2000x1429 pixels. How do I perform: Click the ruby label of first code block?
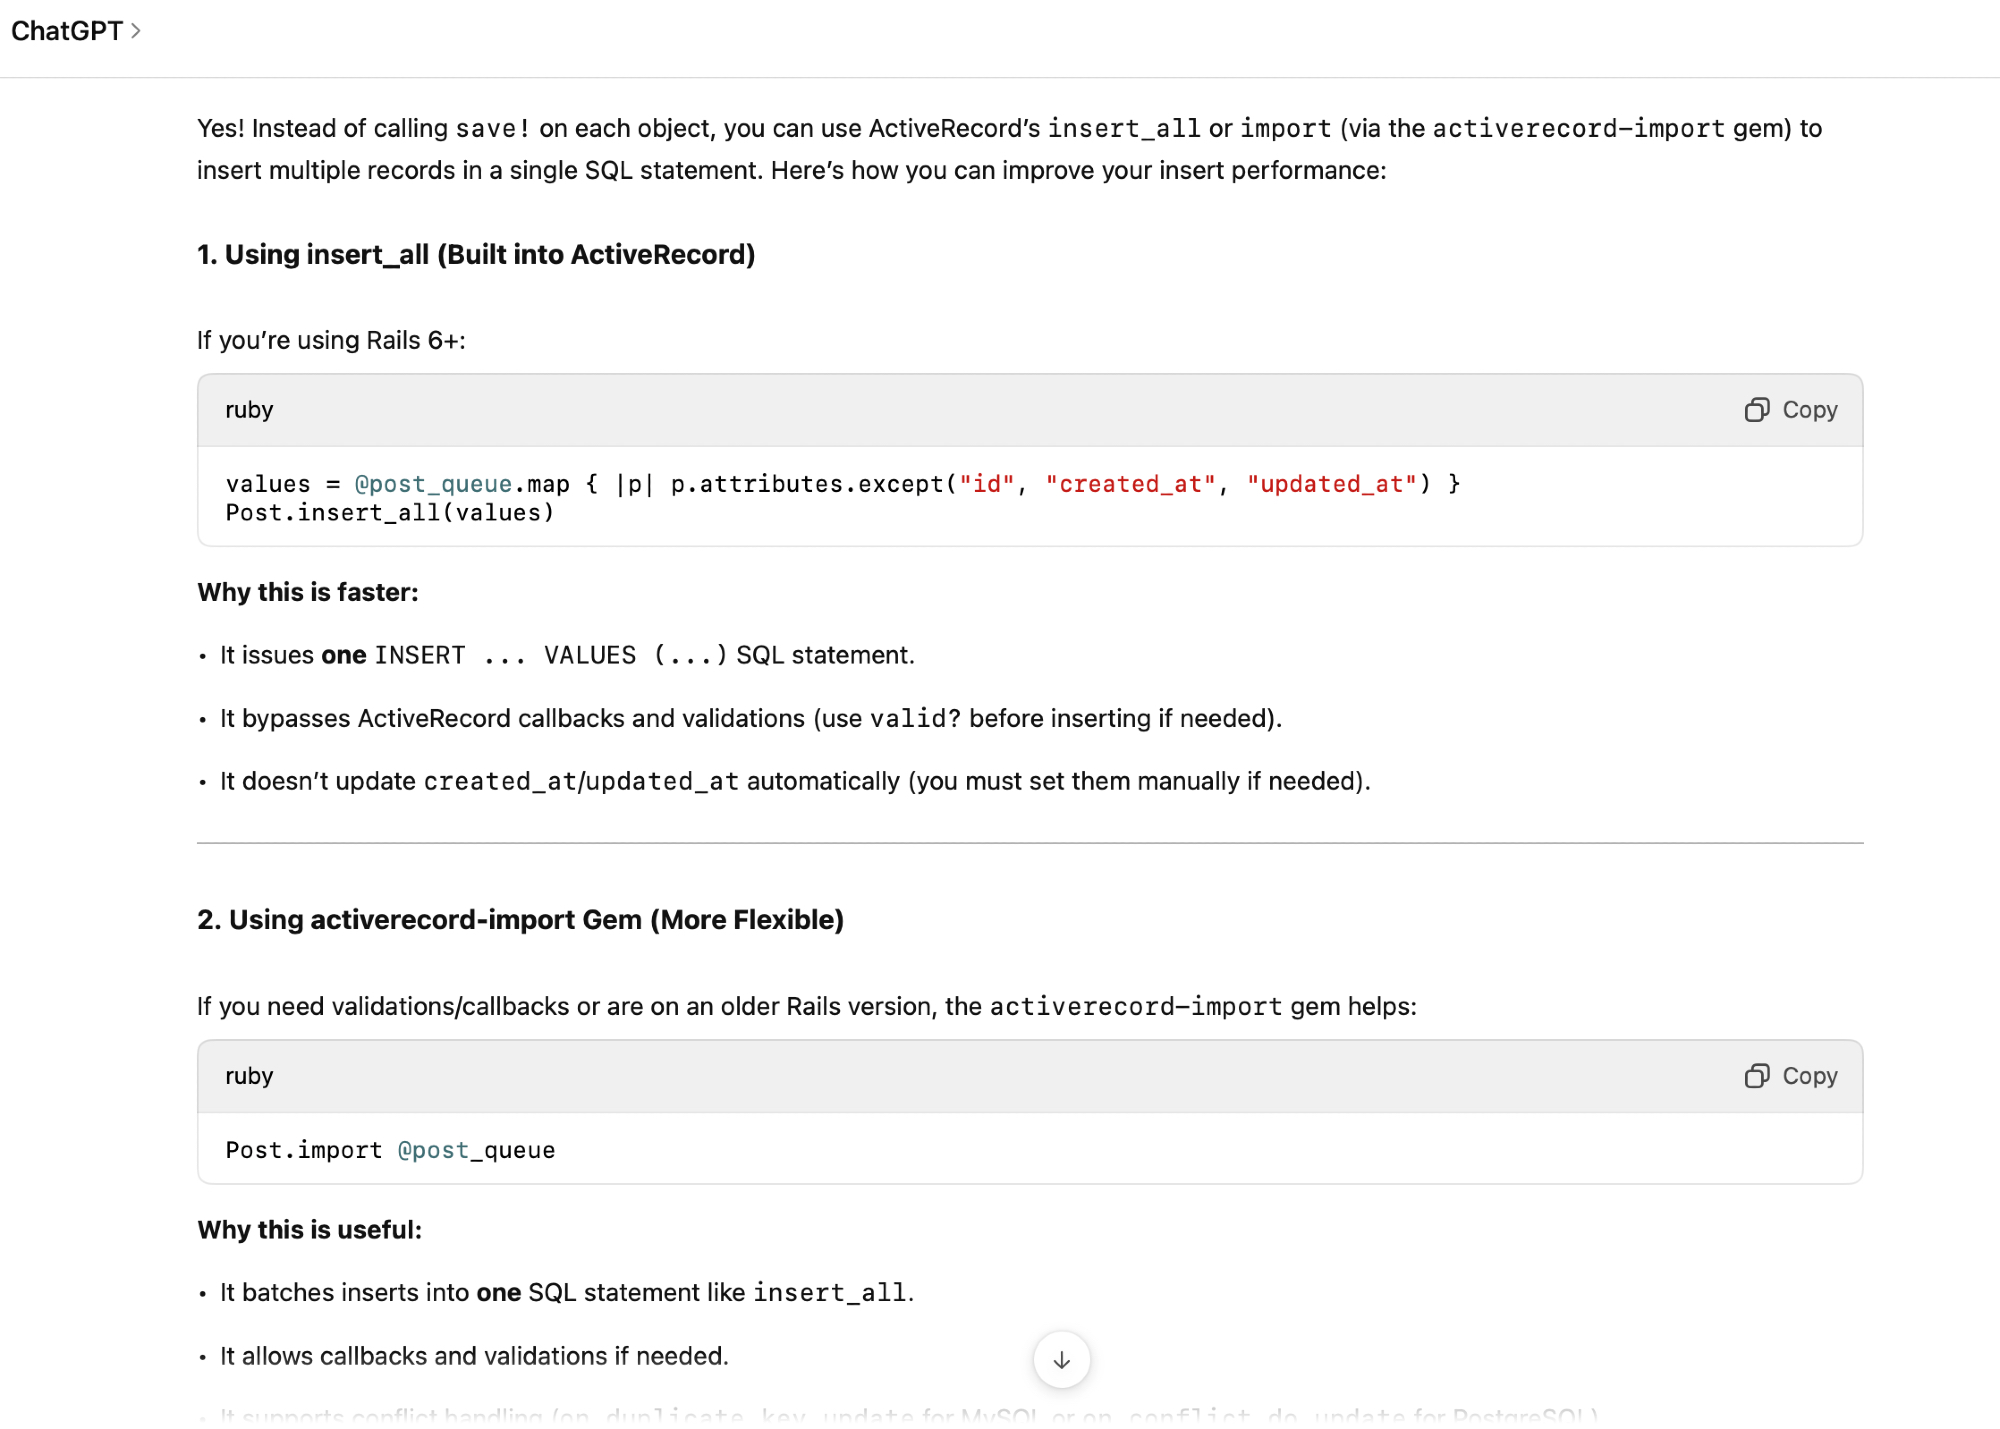pyautogui.click(x=249, y=410)
